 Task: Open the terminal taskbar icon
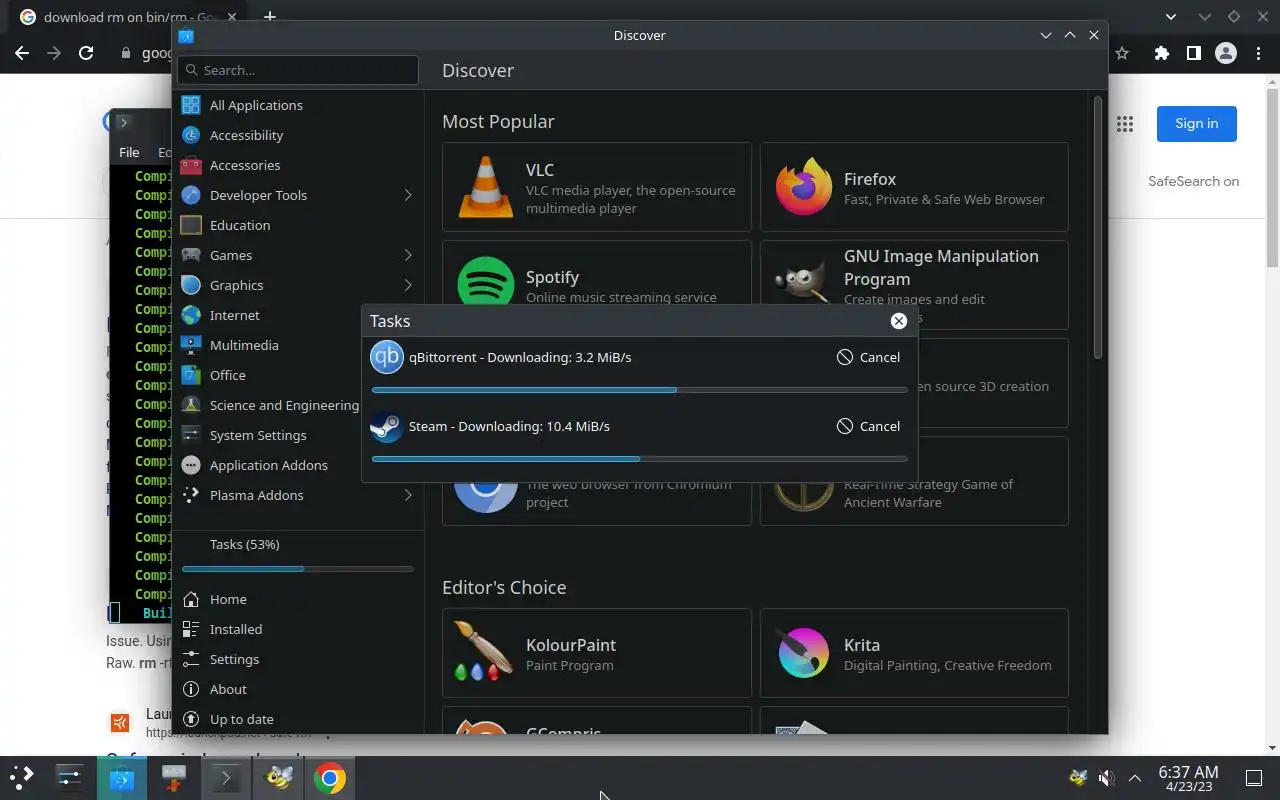[x=226, y=777]
